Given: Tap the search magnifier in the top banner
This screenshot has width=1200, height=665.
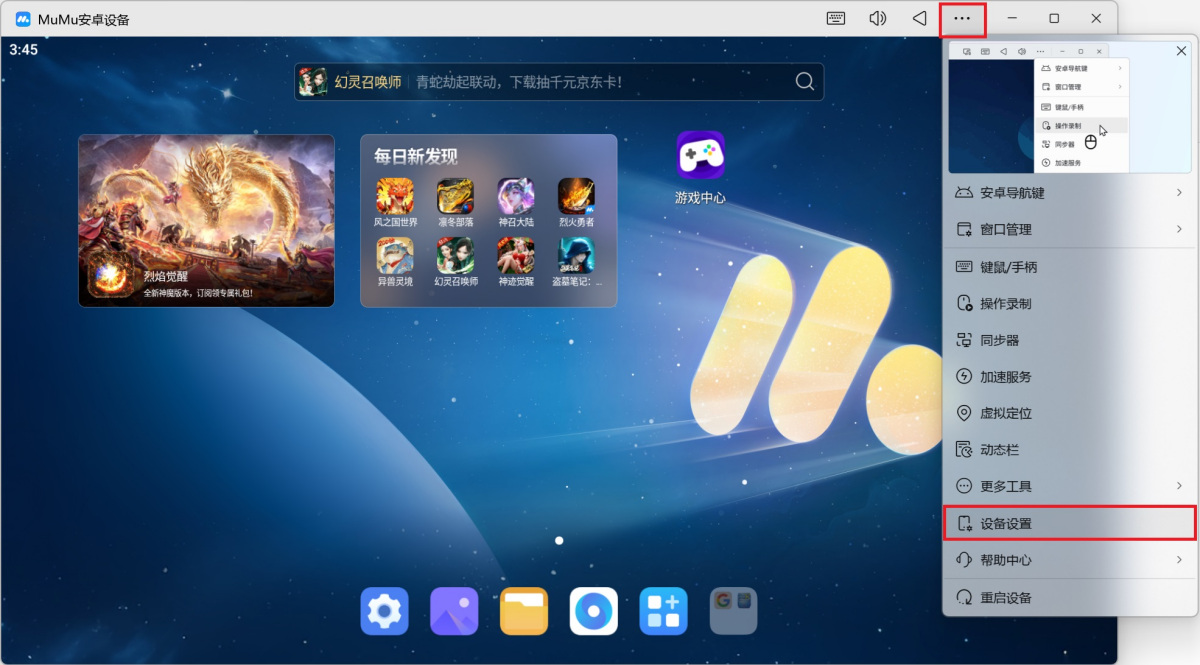Looking at the screenshot, I should tap(805, 81).
